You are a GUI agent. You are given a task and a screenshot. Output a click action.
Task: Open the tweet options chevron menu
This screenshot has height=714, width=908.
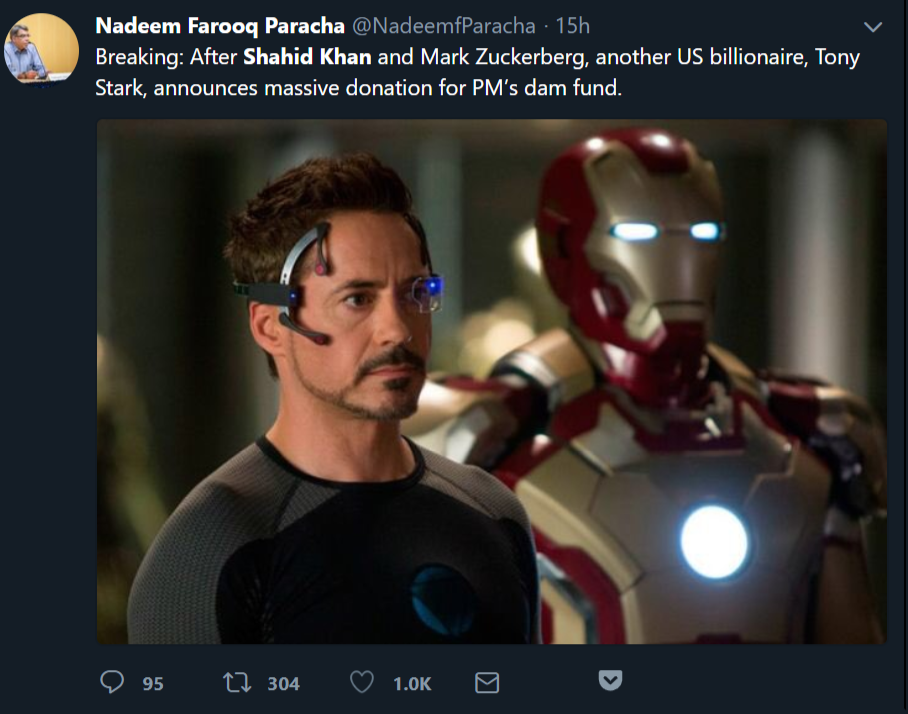872,27
